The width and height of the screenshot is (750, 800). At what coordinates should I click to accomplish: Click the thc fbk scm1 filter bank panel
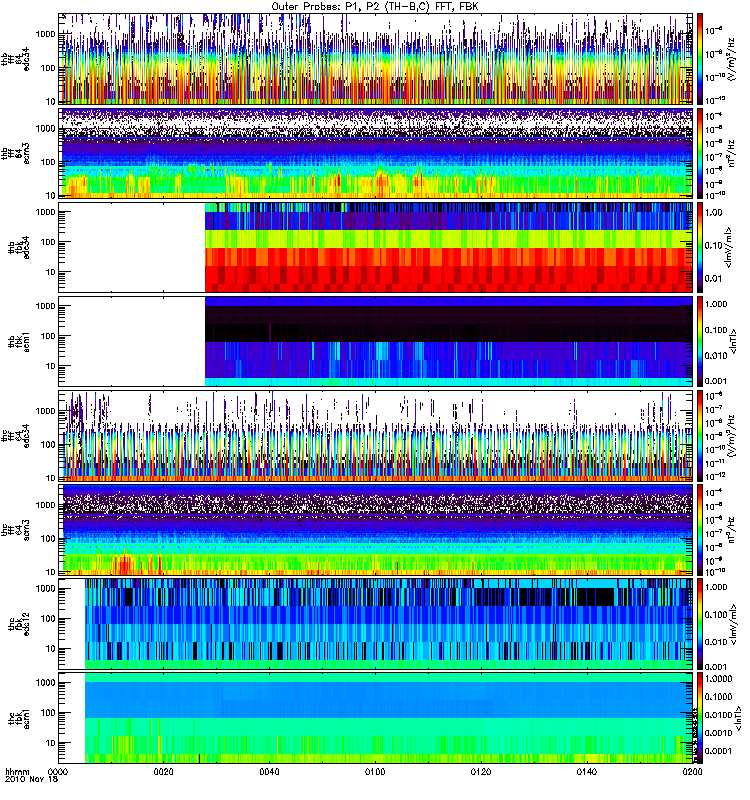coord(376,718)
